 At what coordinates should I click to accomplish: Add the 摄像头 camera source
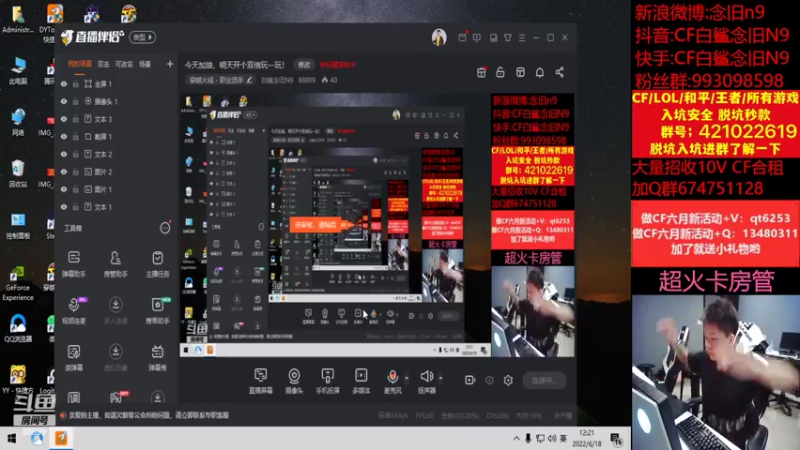coord(294,381)
